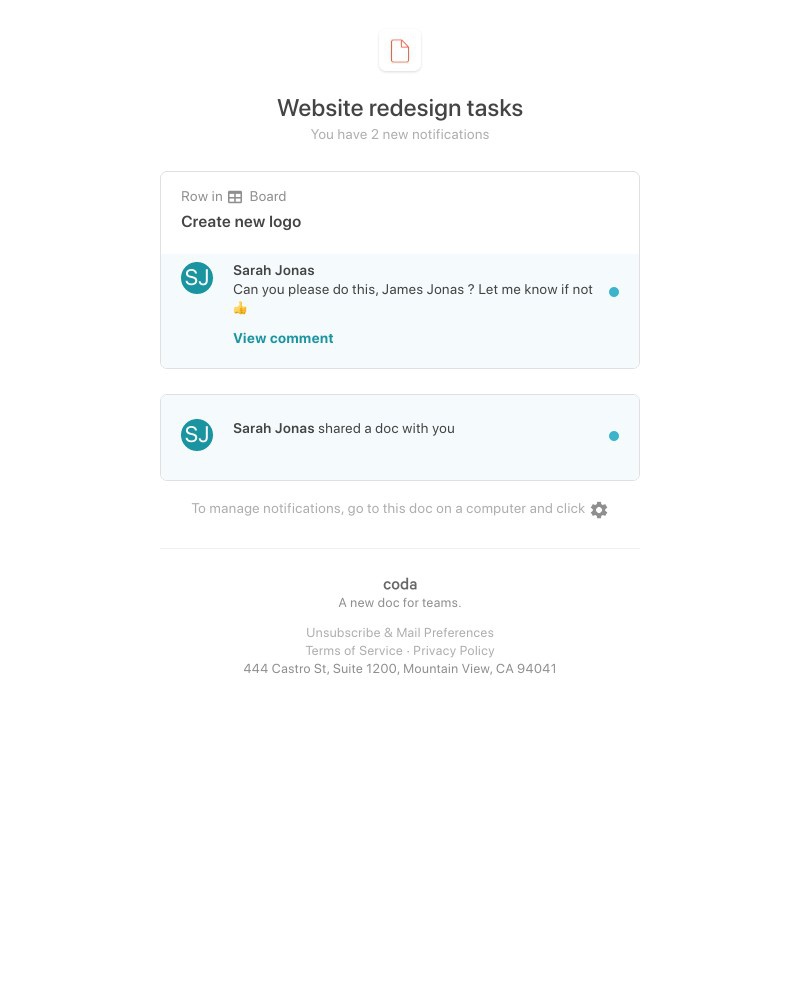The width and height of the screenshot is (800, 1000).
Task: Click the thumbs up emoji in the comment
Action: point(240,308)
